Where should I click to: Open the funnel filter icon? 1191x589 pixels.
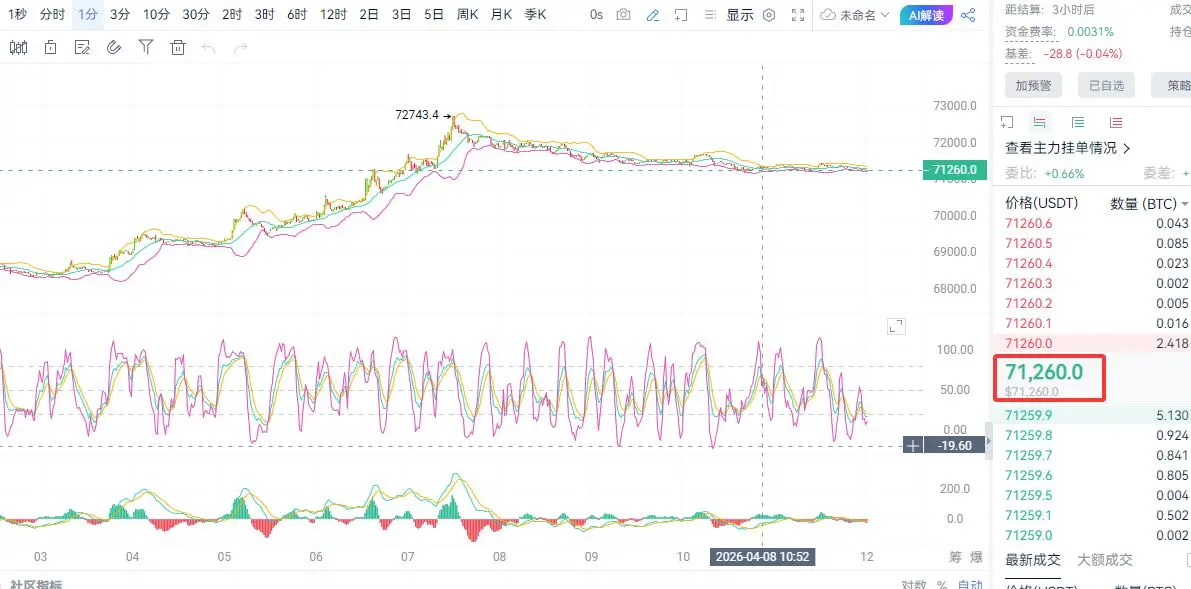[146, 48]
